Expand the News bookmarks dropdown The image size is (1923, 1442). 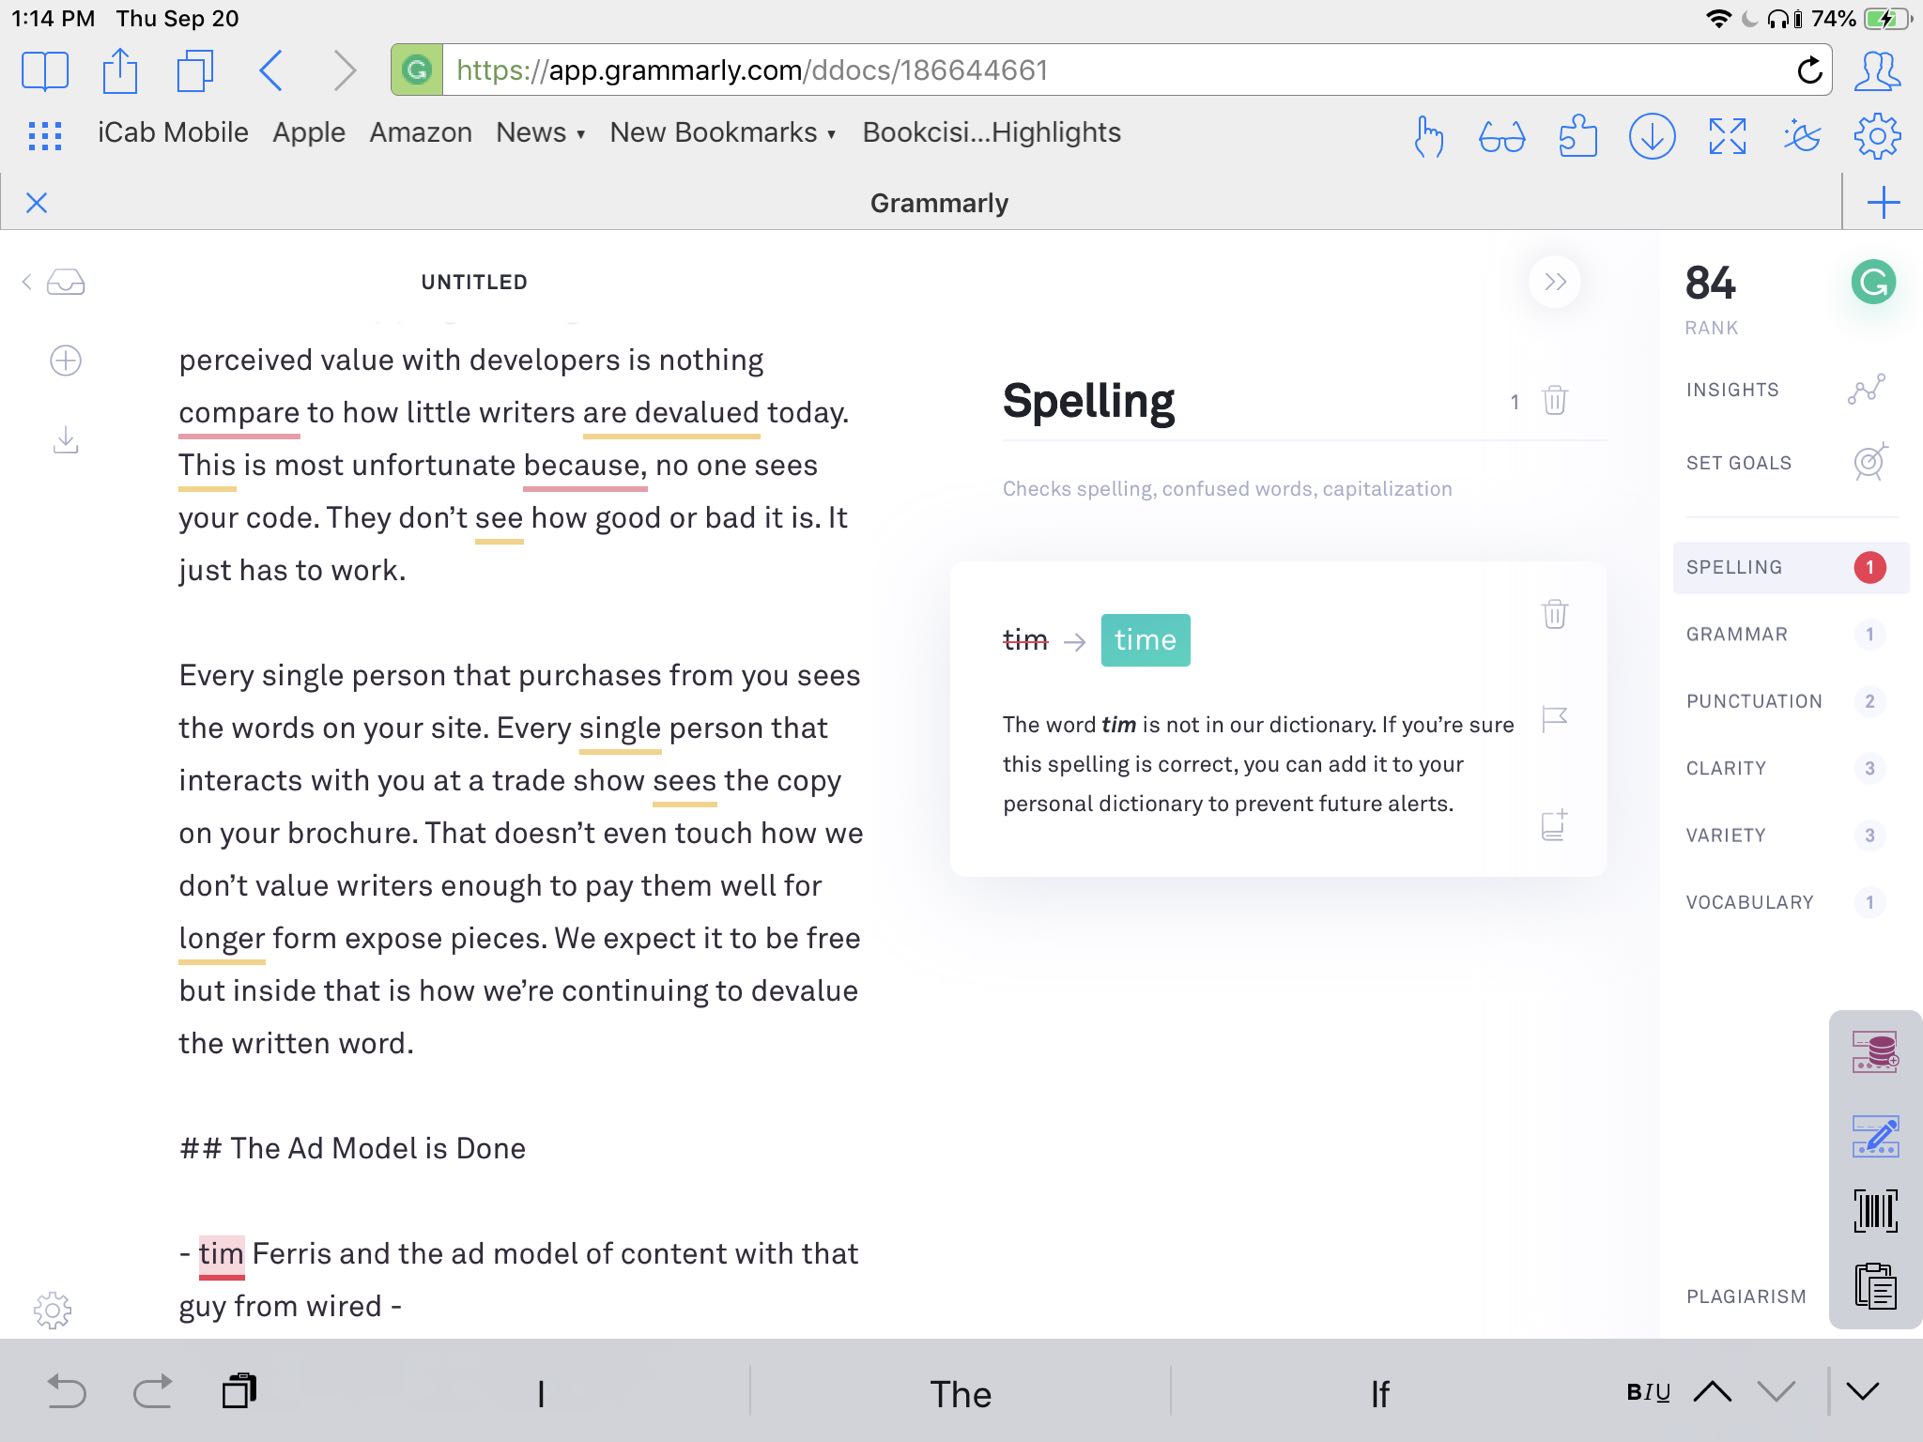[x=541, y=133]
